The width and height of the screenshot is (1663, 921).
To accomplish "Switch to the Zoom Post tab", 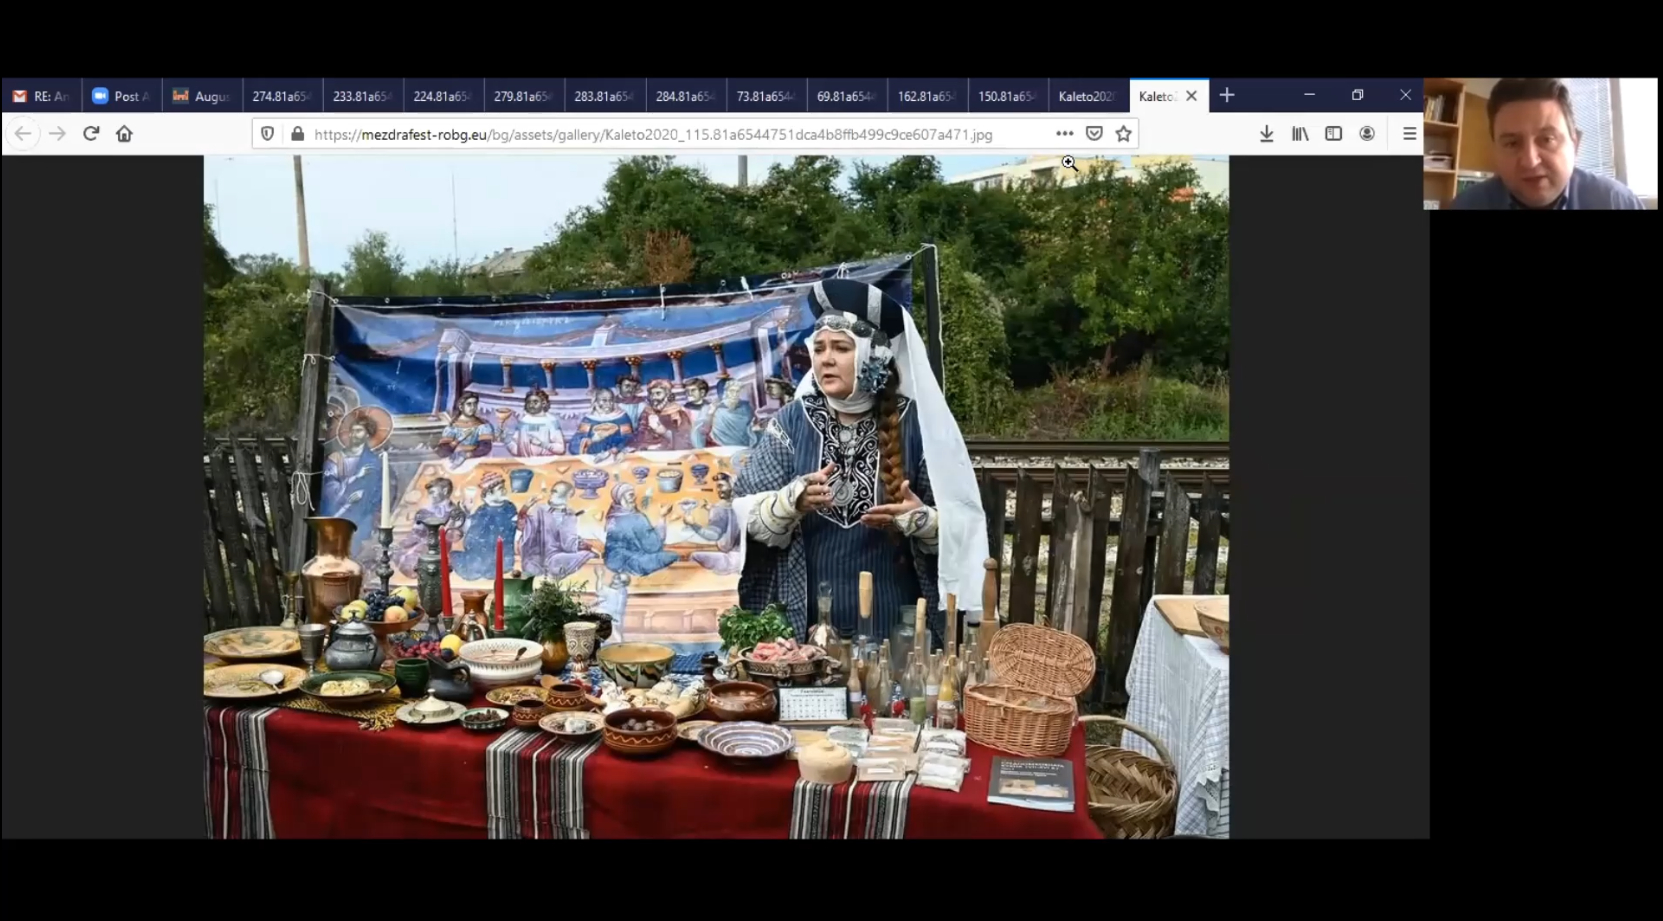I will pyautogui.click(x=121, y=96).
